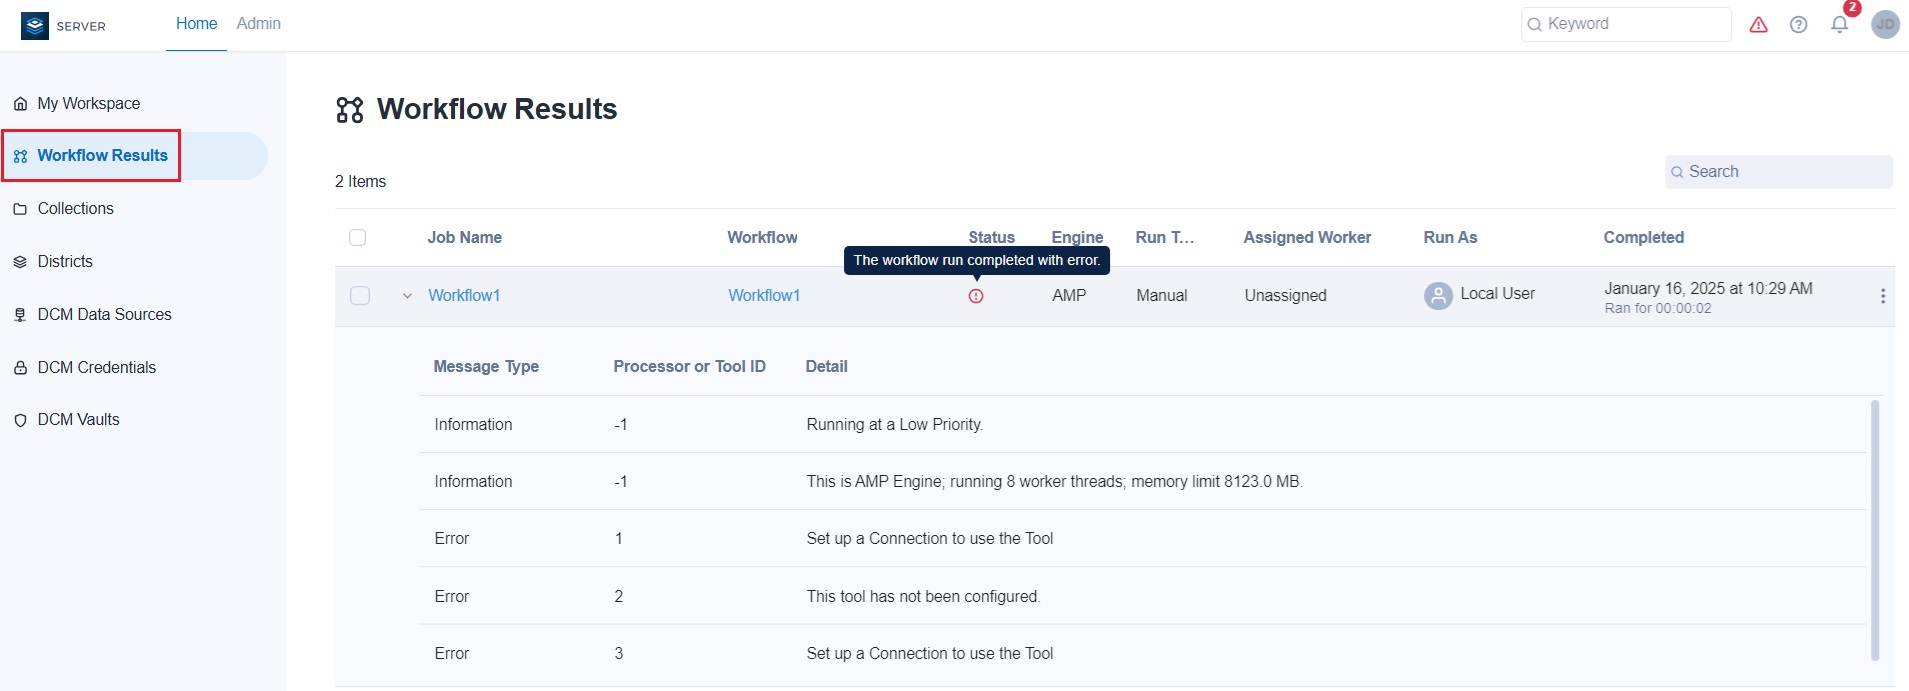Check the Workflow1 row checkbox
1909x691 pixels.
point(360,296)
